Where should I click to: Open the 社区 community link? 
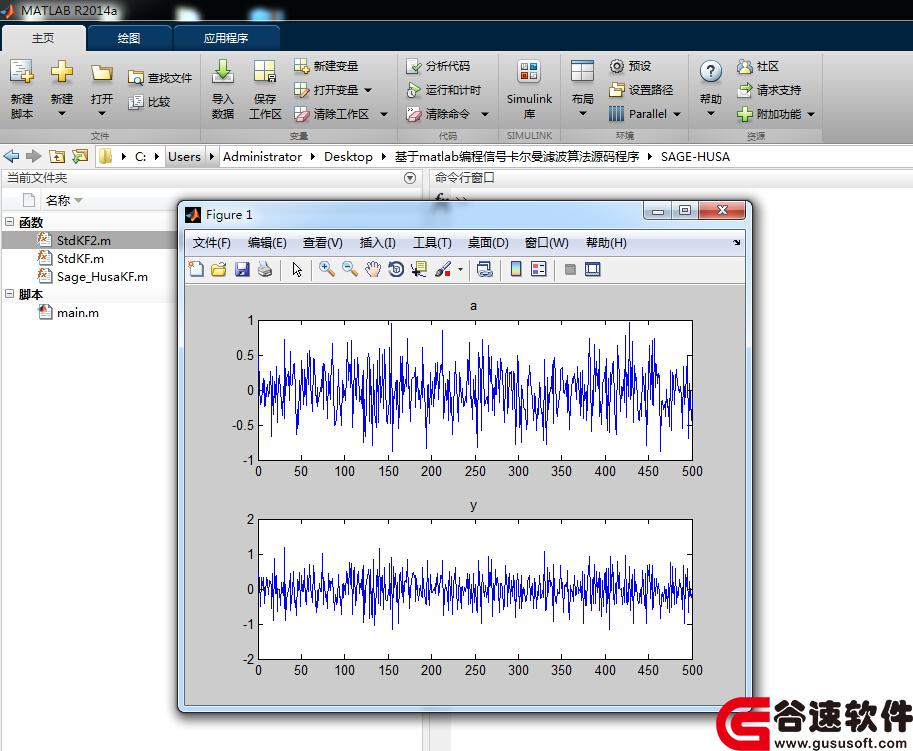(x=758, y=66)
